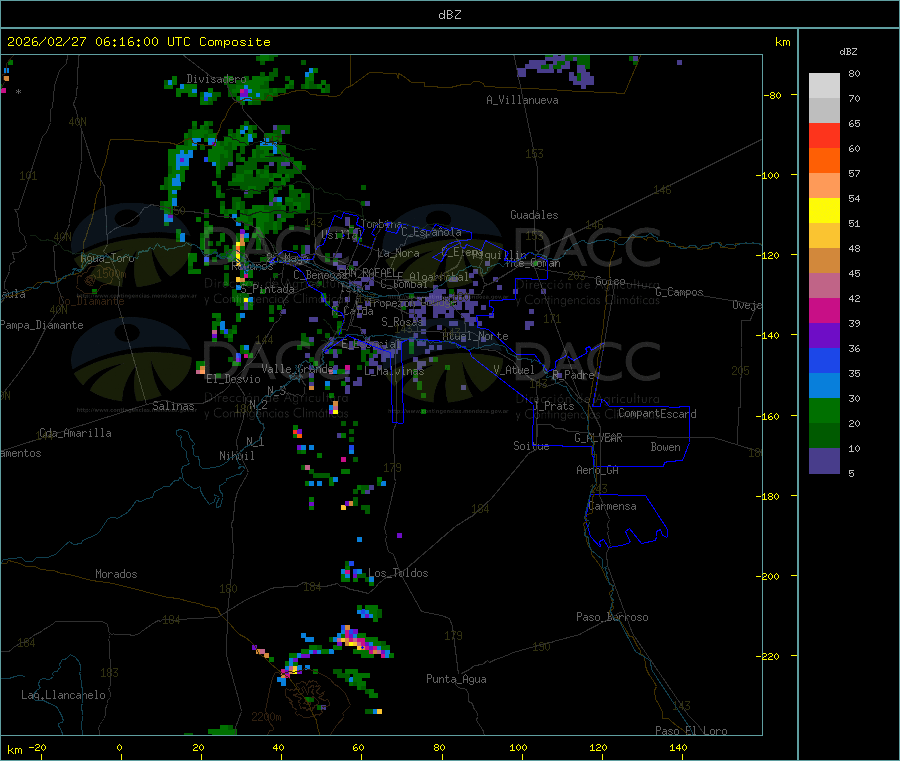Click the Pampa_Diamante label

point(41,325)
